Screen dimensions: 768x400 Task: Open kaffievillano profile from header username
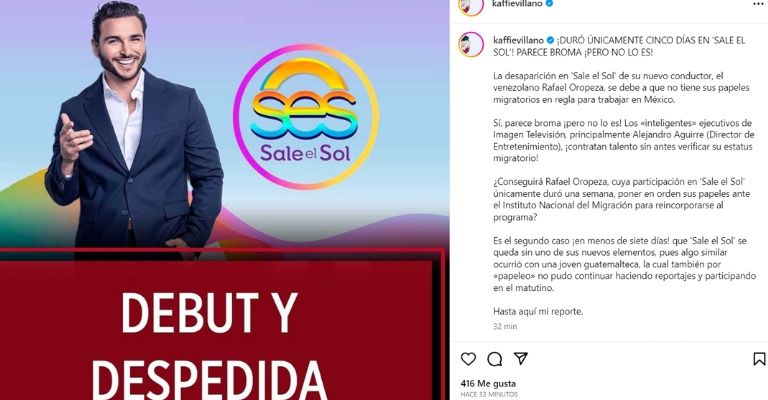(518, 3)
